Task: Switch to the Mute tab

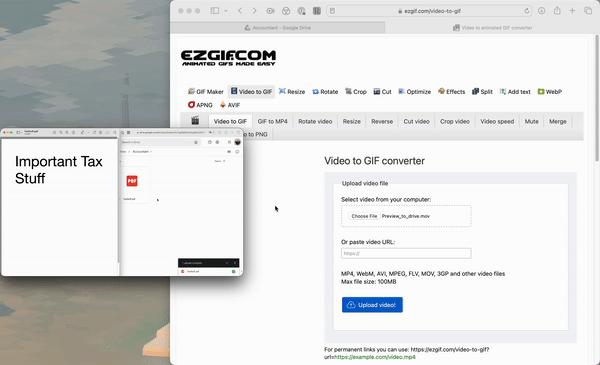Action: pos(532,121)
